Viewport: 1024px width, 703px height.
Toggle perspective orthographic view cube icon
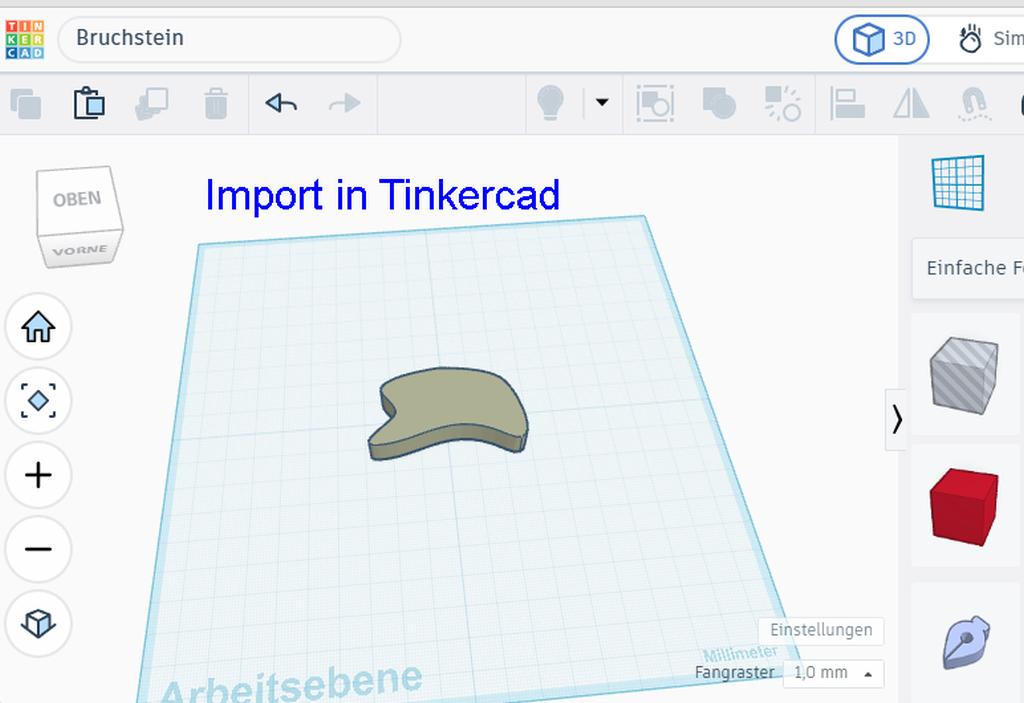39,623
